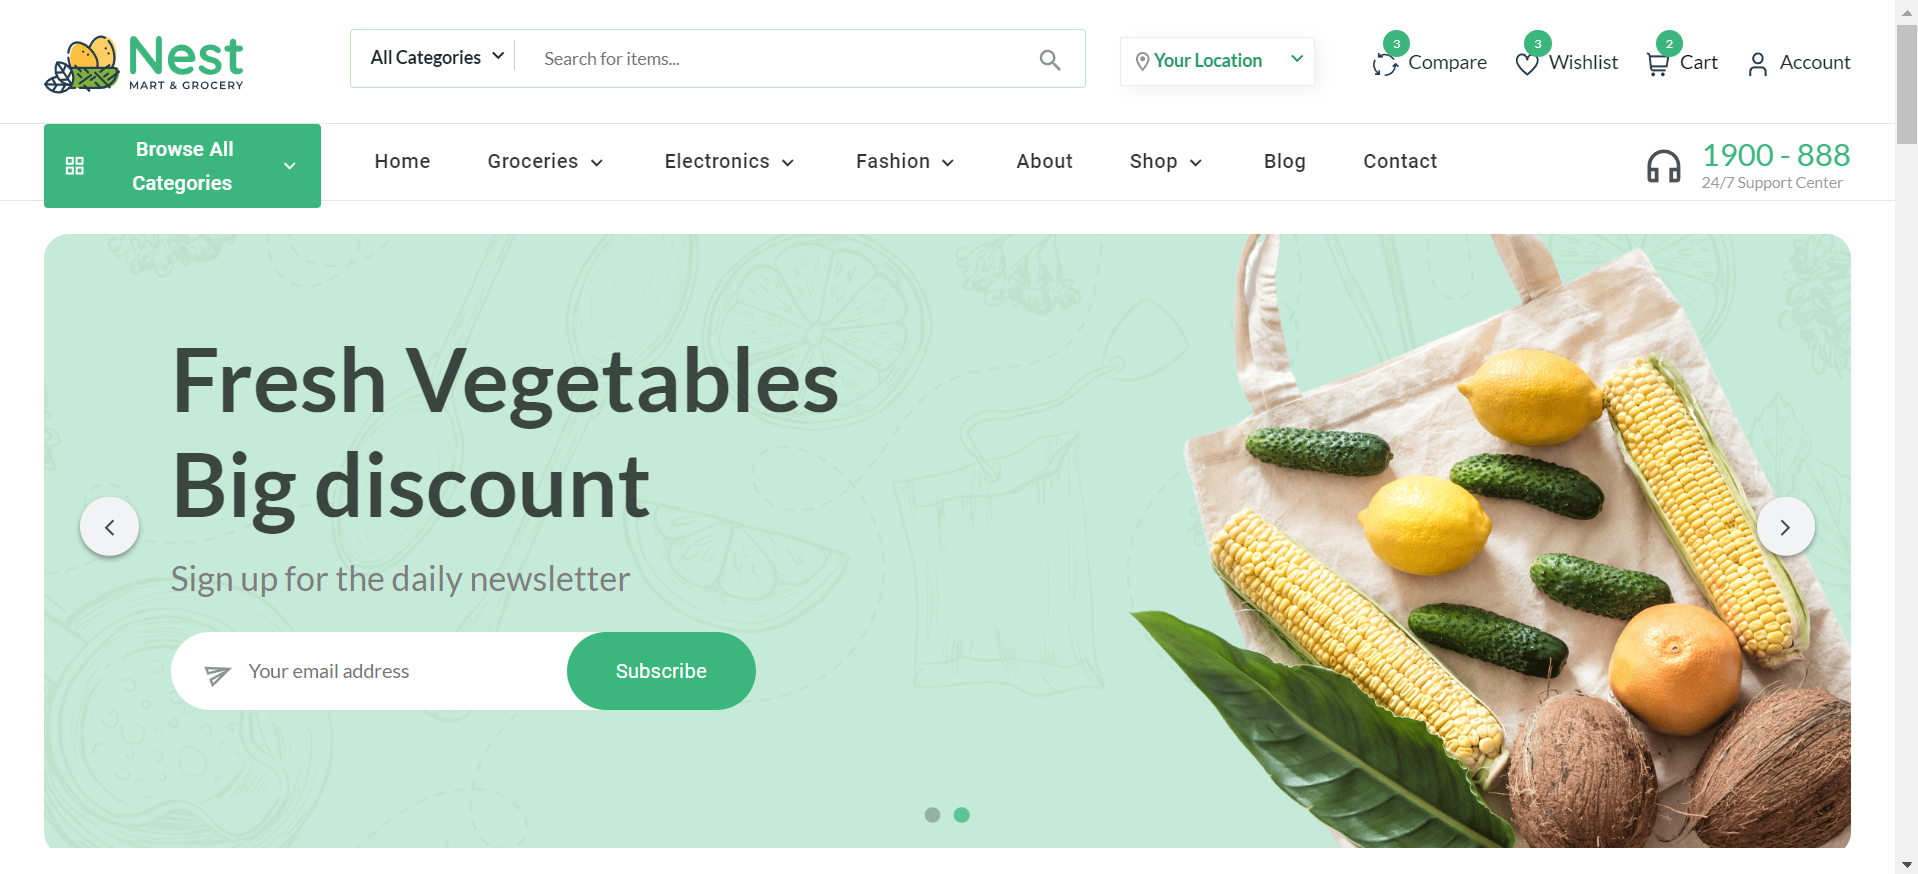Click the Account user icon
This screenshot has height=874, width=1918.
click(x=1758, y=64)
